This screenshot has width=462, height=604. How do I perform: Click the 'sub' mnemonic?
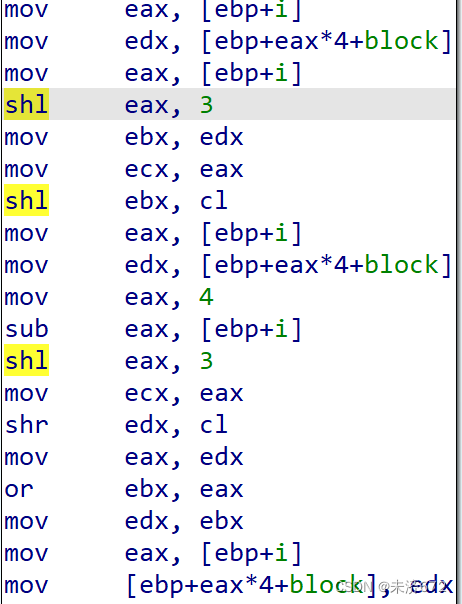(27, 329)
